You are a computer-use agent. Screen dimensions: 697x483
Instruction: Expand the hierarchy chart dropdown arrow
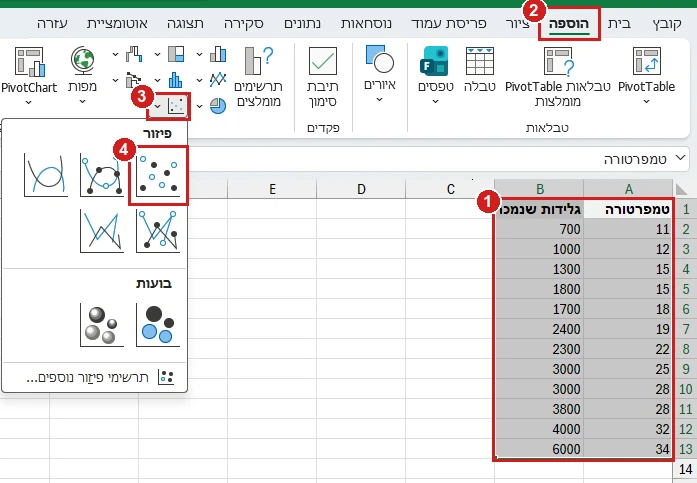(x=157, y=55)
